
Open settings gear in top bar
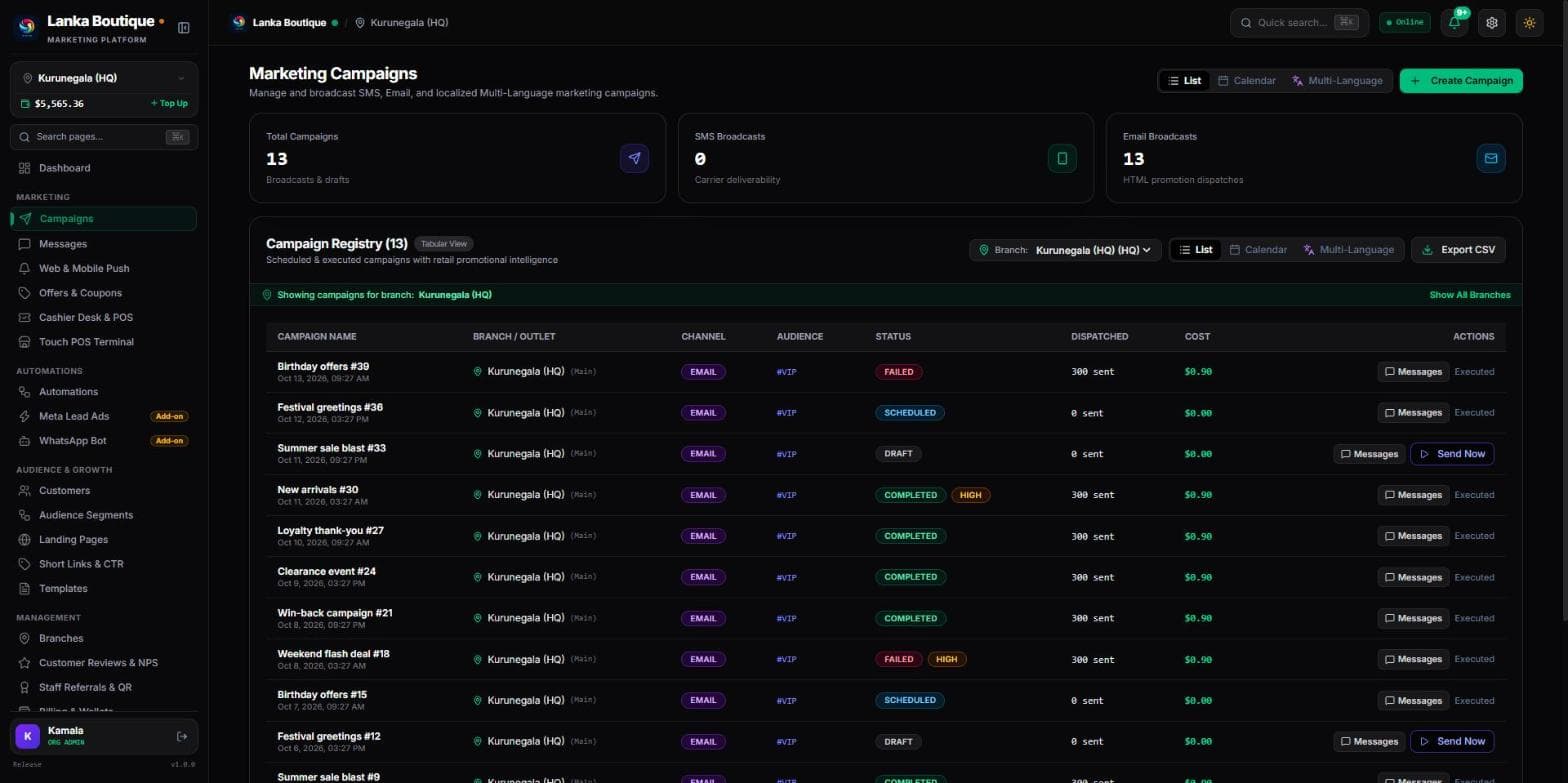[1492, 23]
